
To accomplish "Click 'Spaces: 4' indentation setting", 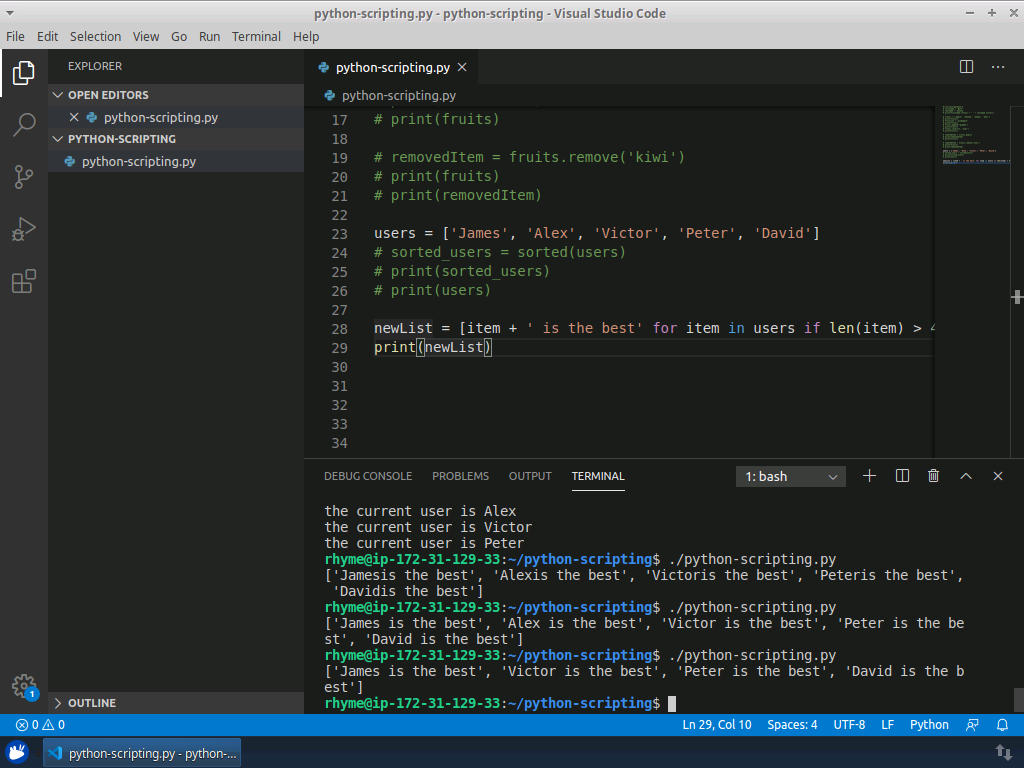I will pos(792,725).
